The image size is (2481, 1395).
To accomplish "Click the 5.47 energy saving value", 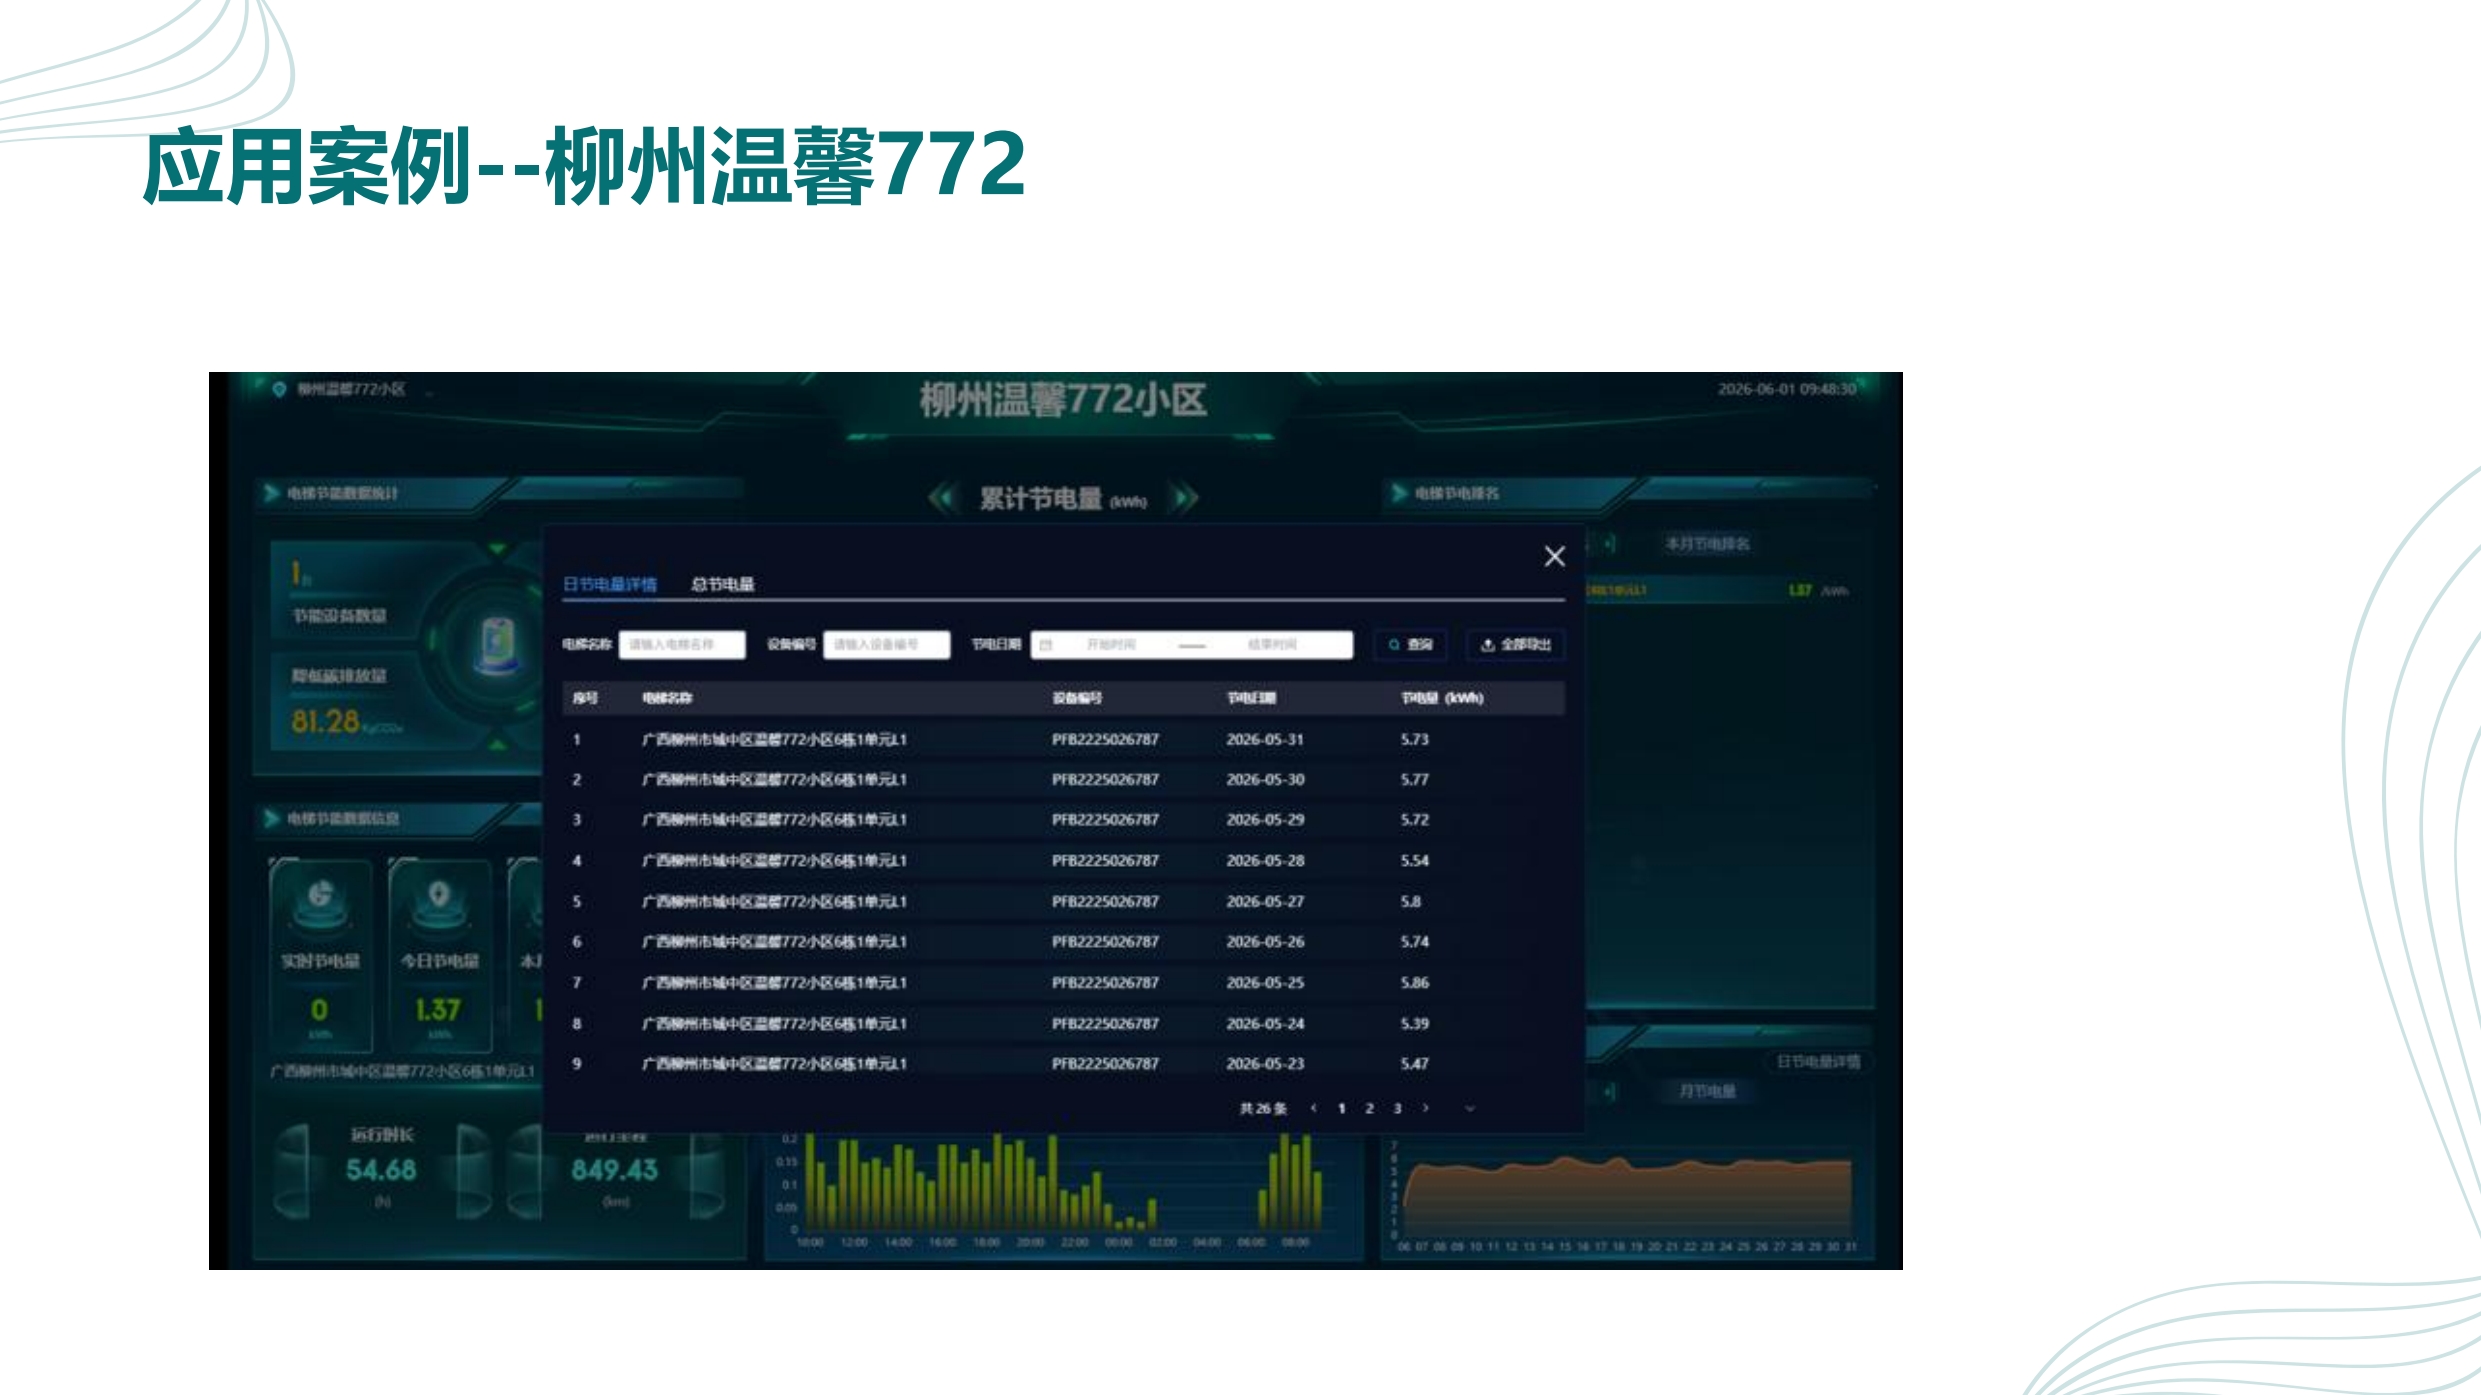I will point(1414,1063).
